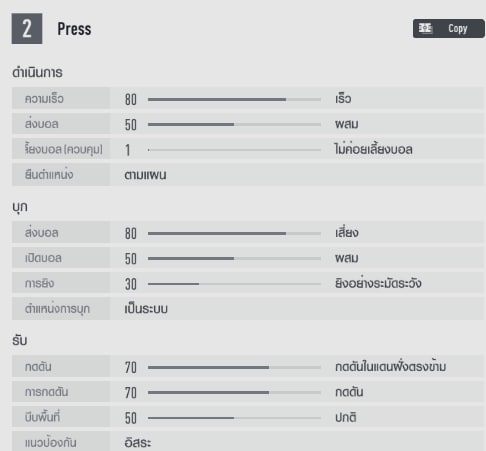Click the เลี้ยงบอล slider handle at 1

pyautogui.click(x=149, y=150)
